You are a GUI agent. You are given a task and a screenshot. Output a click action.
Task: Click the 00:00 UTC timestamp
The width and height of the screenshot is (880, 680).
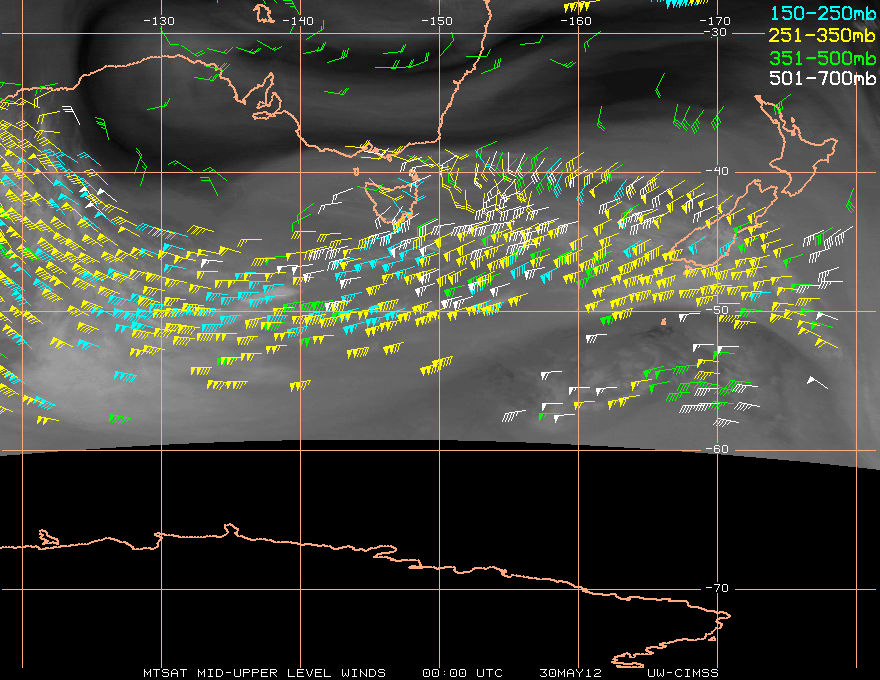[x=462, y=673]
